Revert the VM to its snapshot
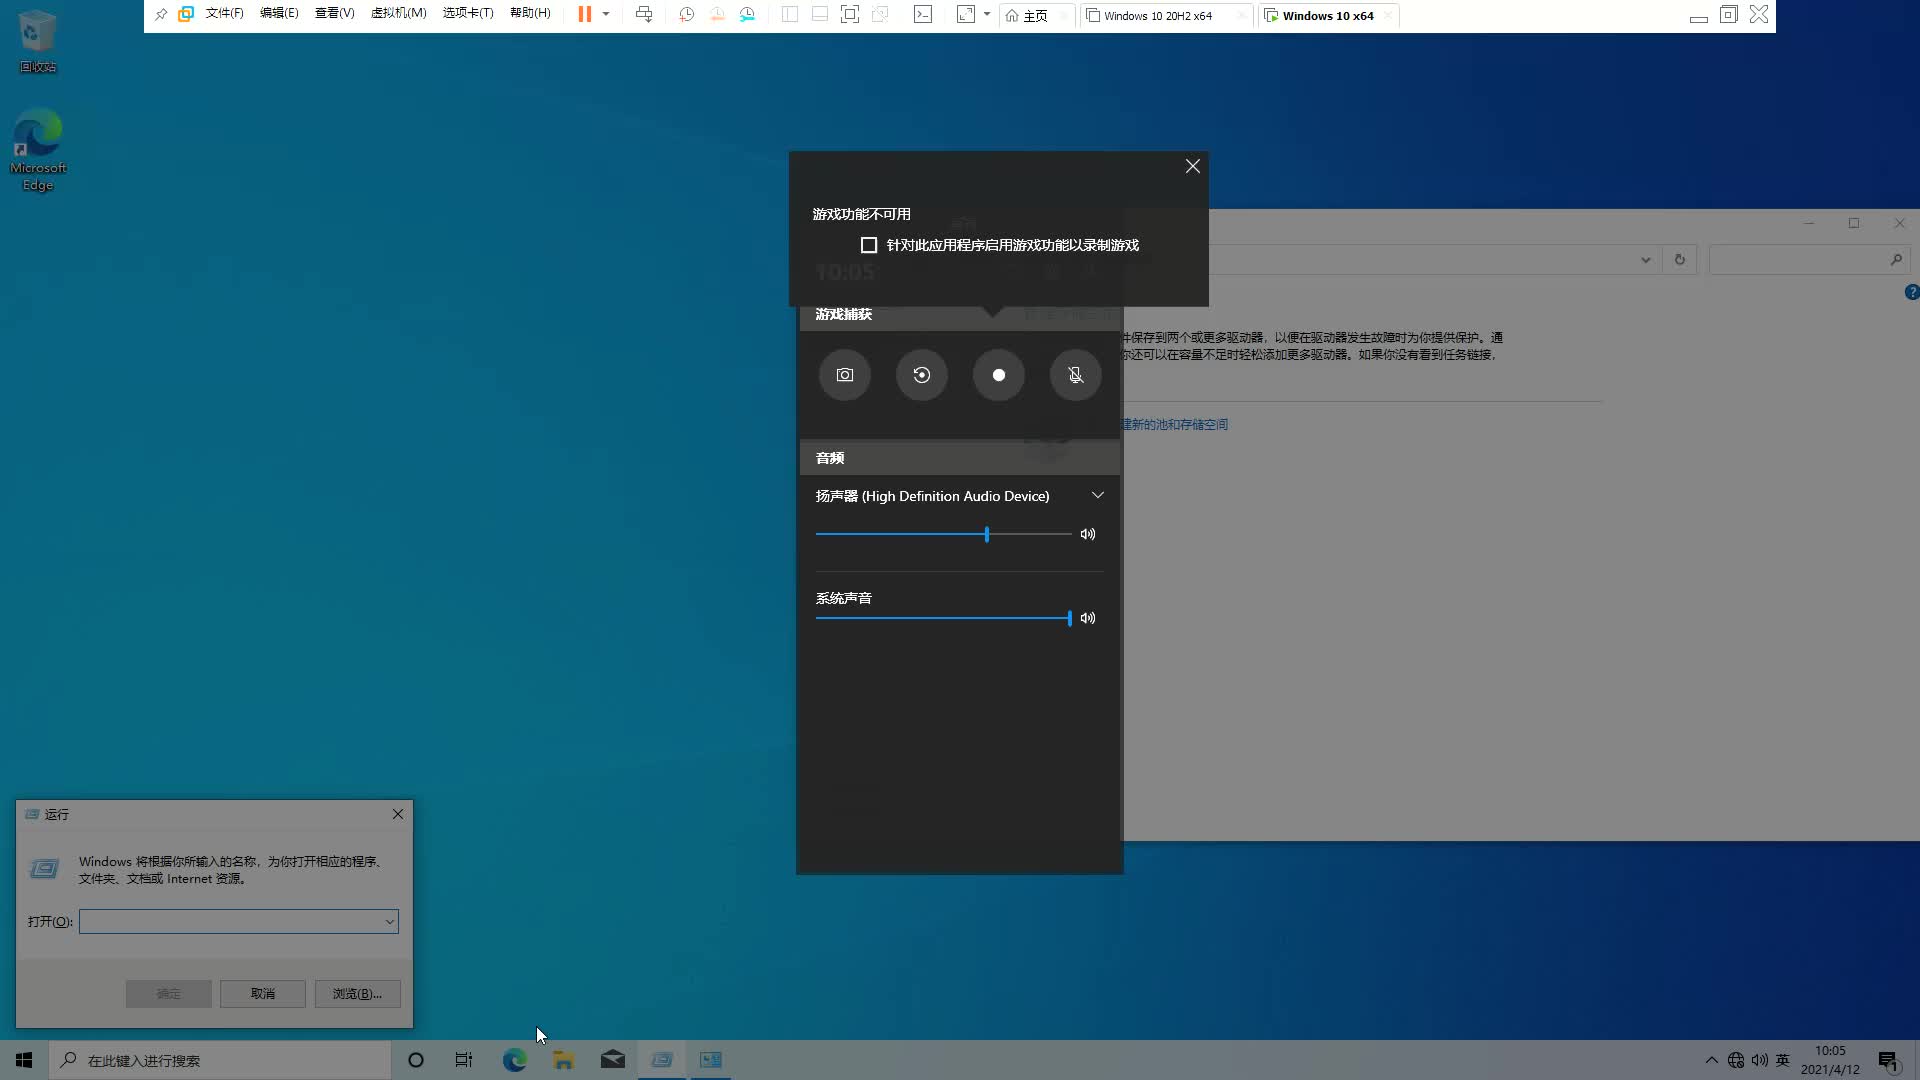This screenshot has width=1920, height=1080. point(717,14)
